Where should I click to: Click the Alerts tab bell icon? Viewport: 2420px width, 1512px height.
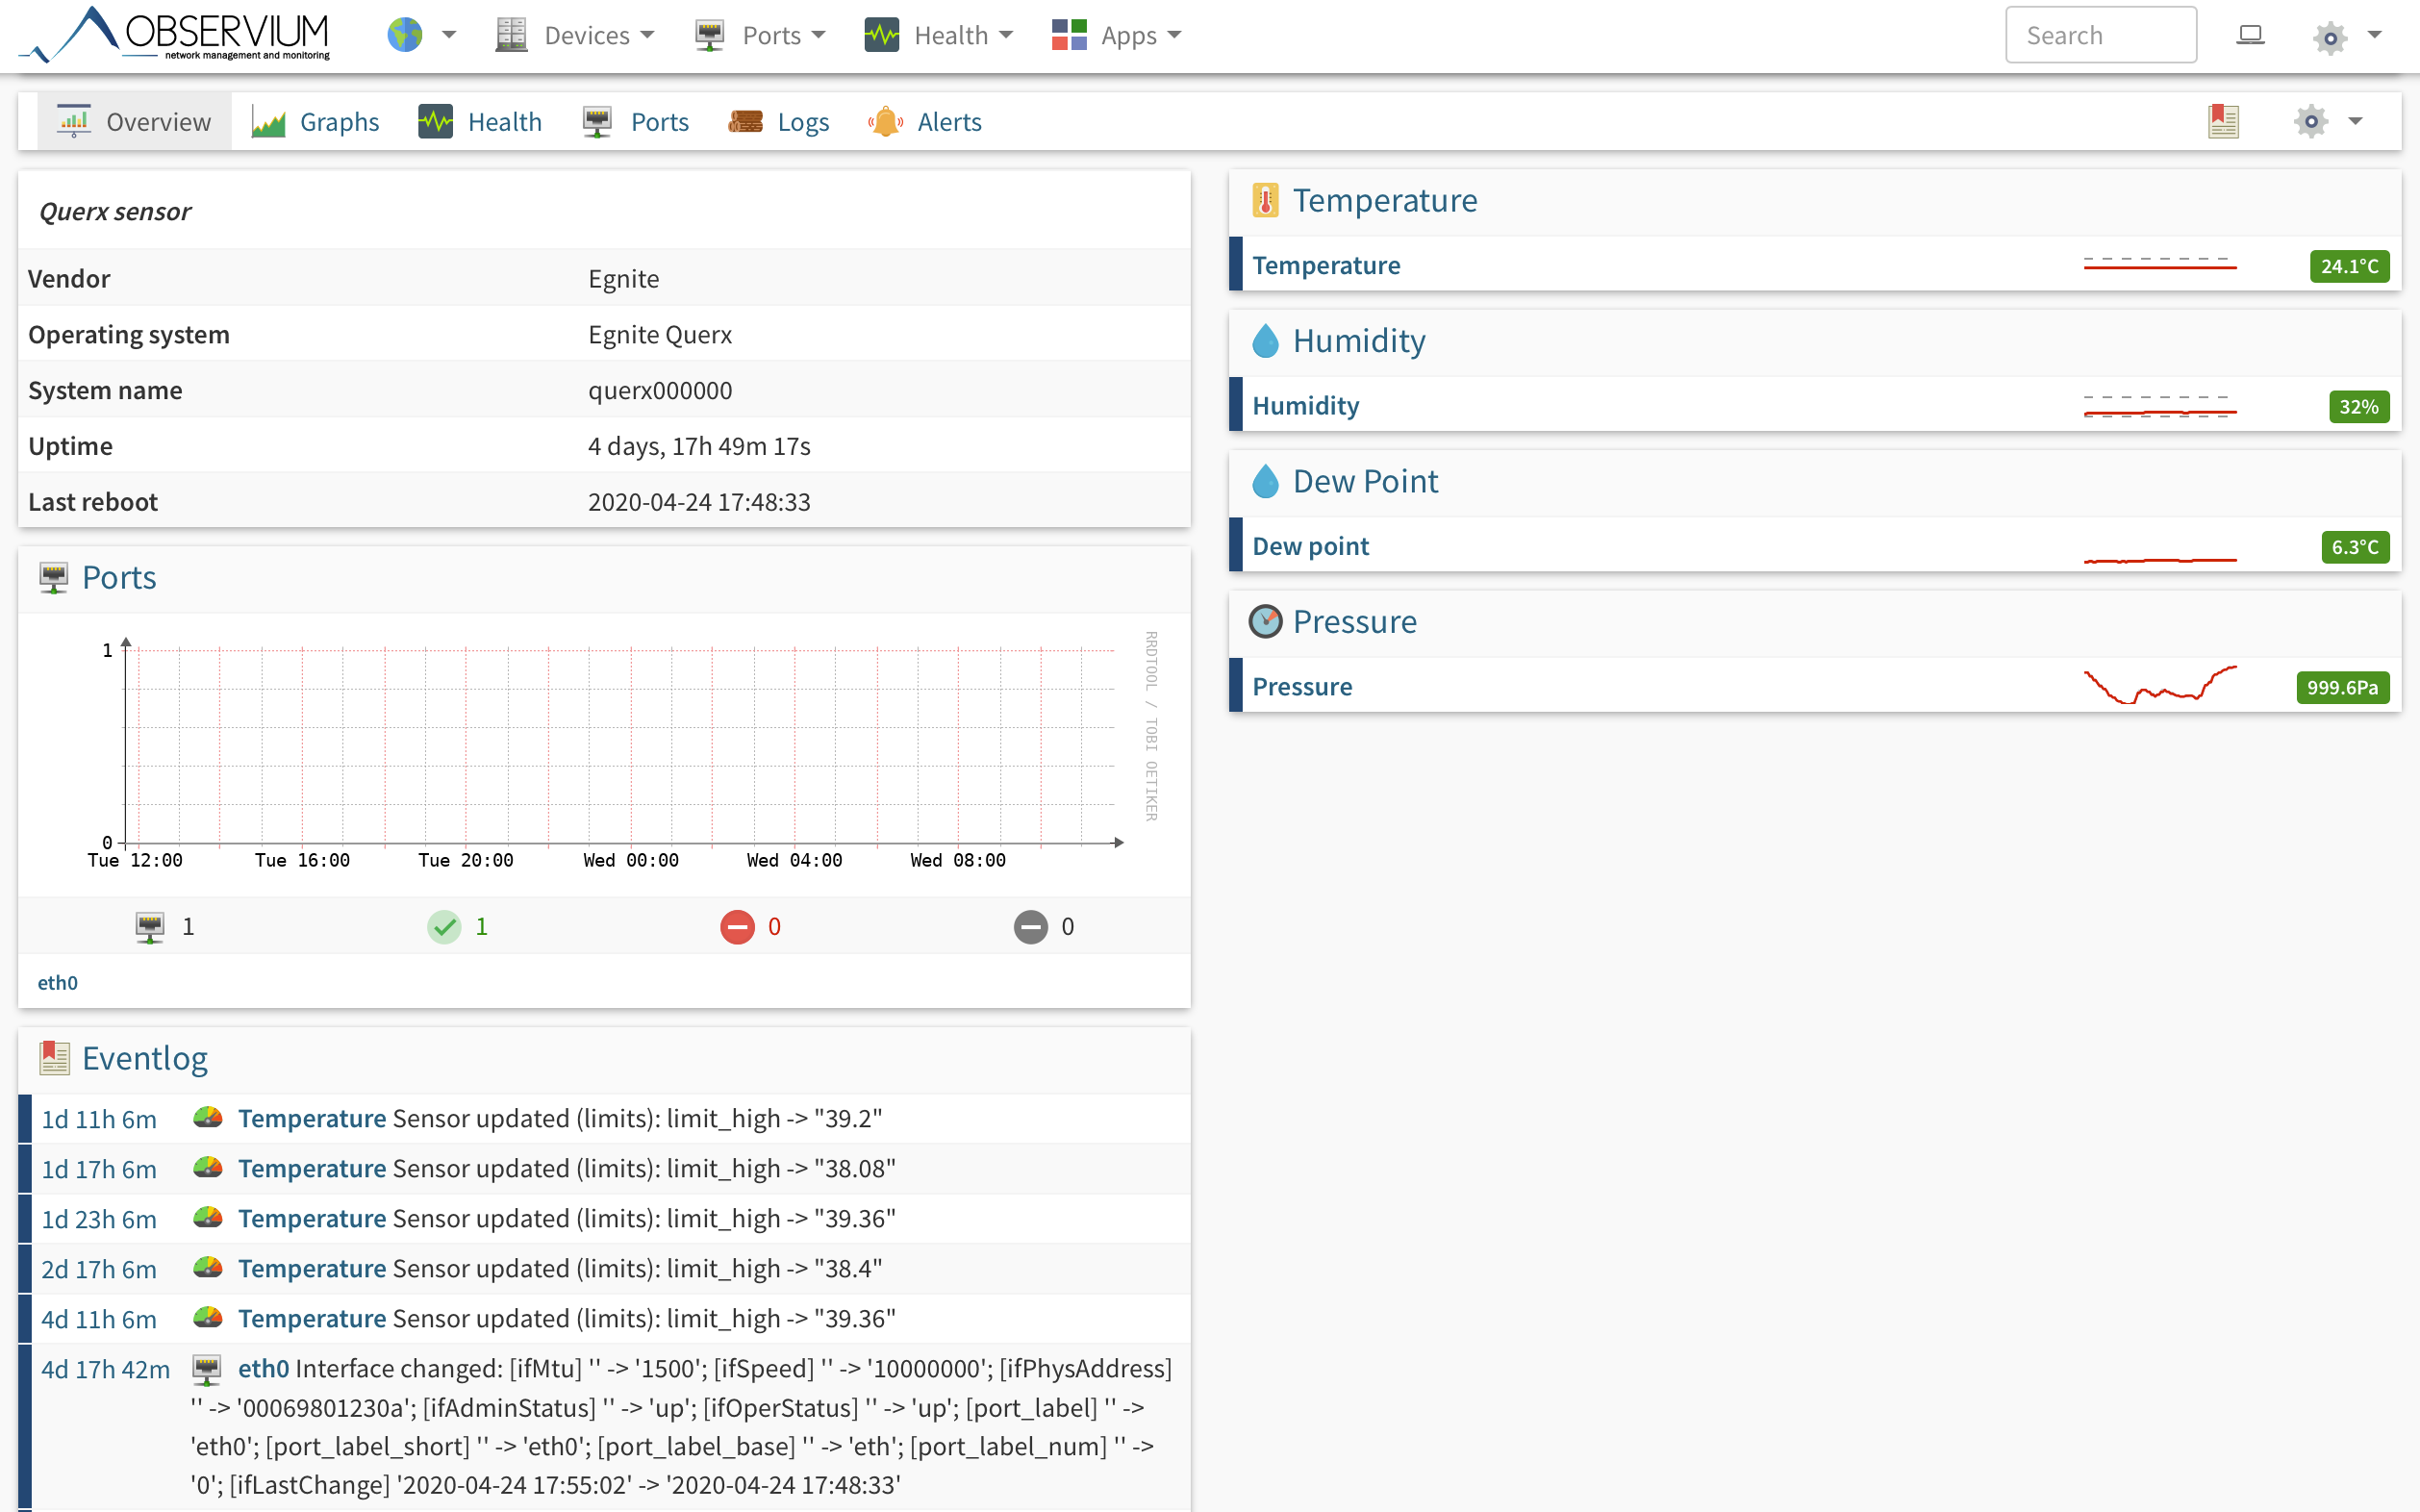tap(886, 122)
